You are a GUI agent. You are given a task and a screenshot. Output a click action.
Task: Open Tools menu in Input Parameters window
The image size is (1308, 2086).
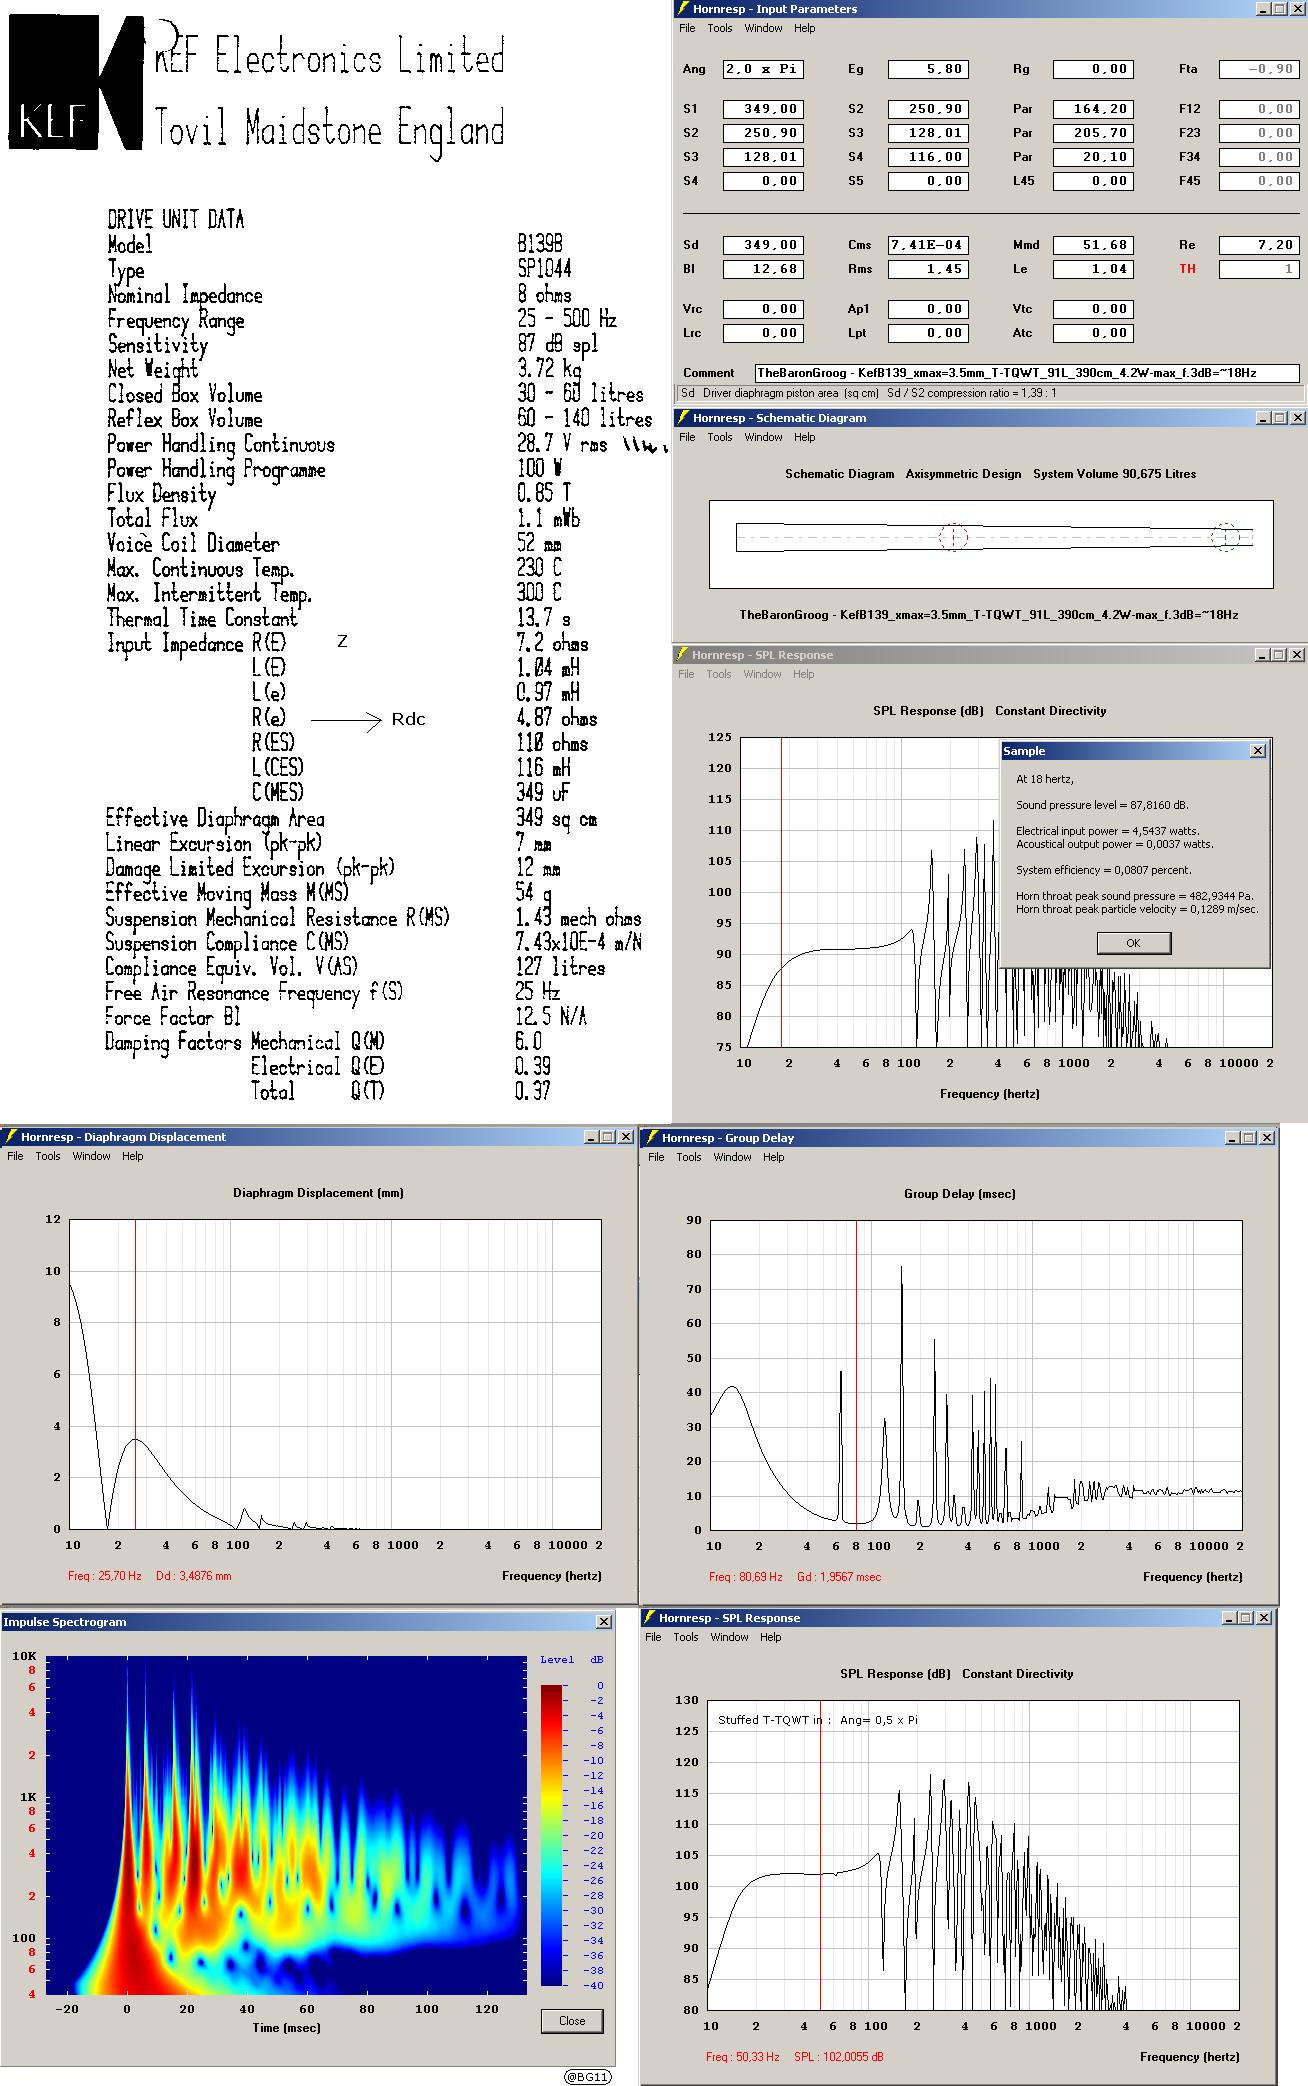click(x=720, y=28)
